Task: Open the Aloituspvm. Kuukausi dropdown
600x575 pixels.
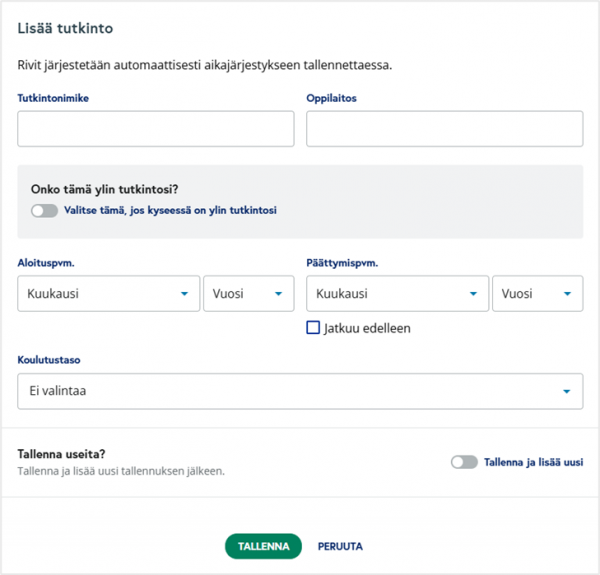Action: (x=109, y=293)
